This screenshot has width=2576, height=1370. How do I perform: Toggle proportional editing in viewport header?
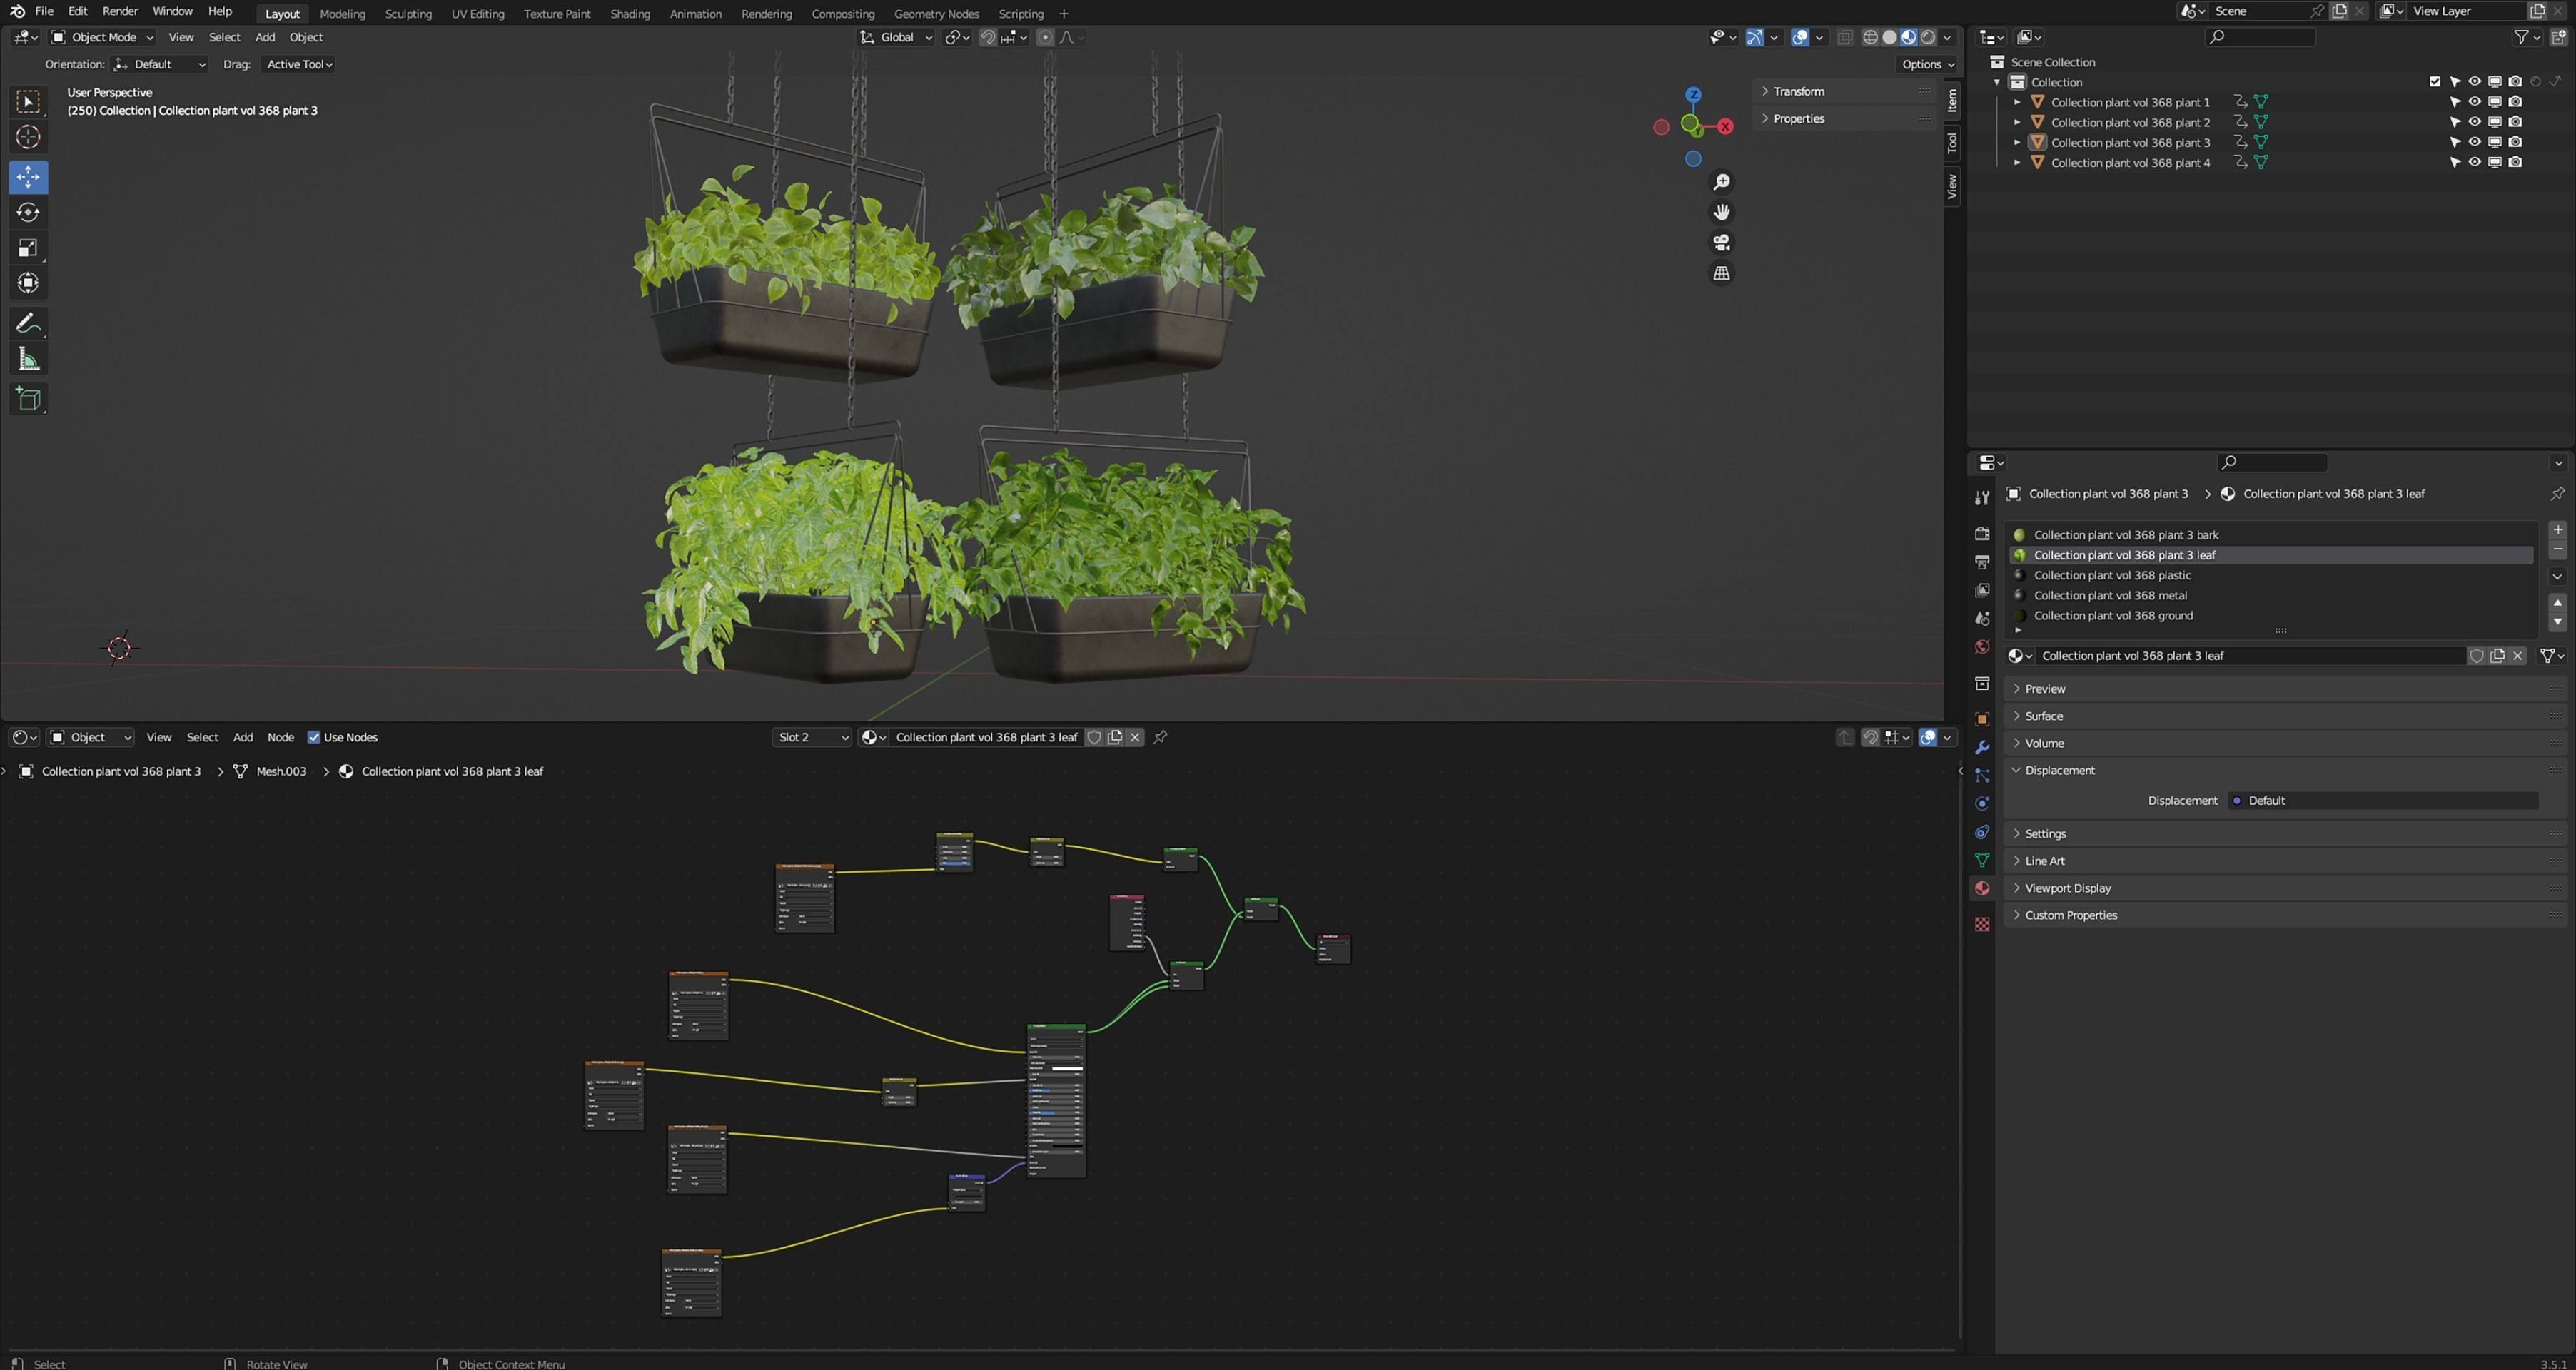(x=1045, y=37)
